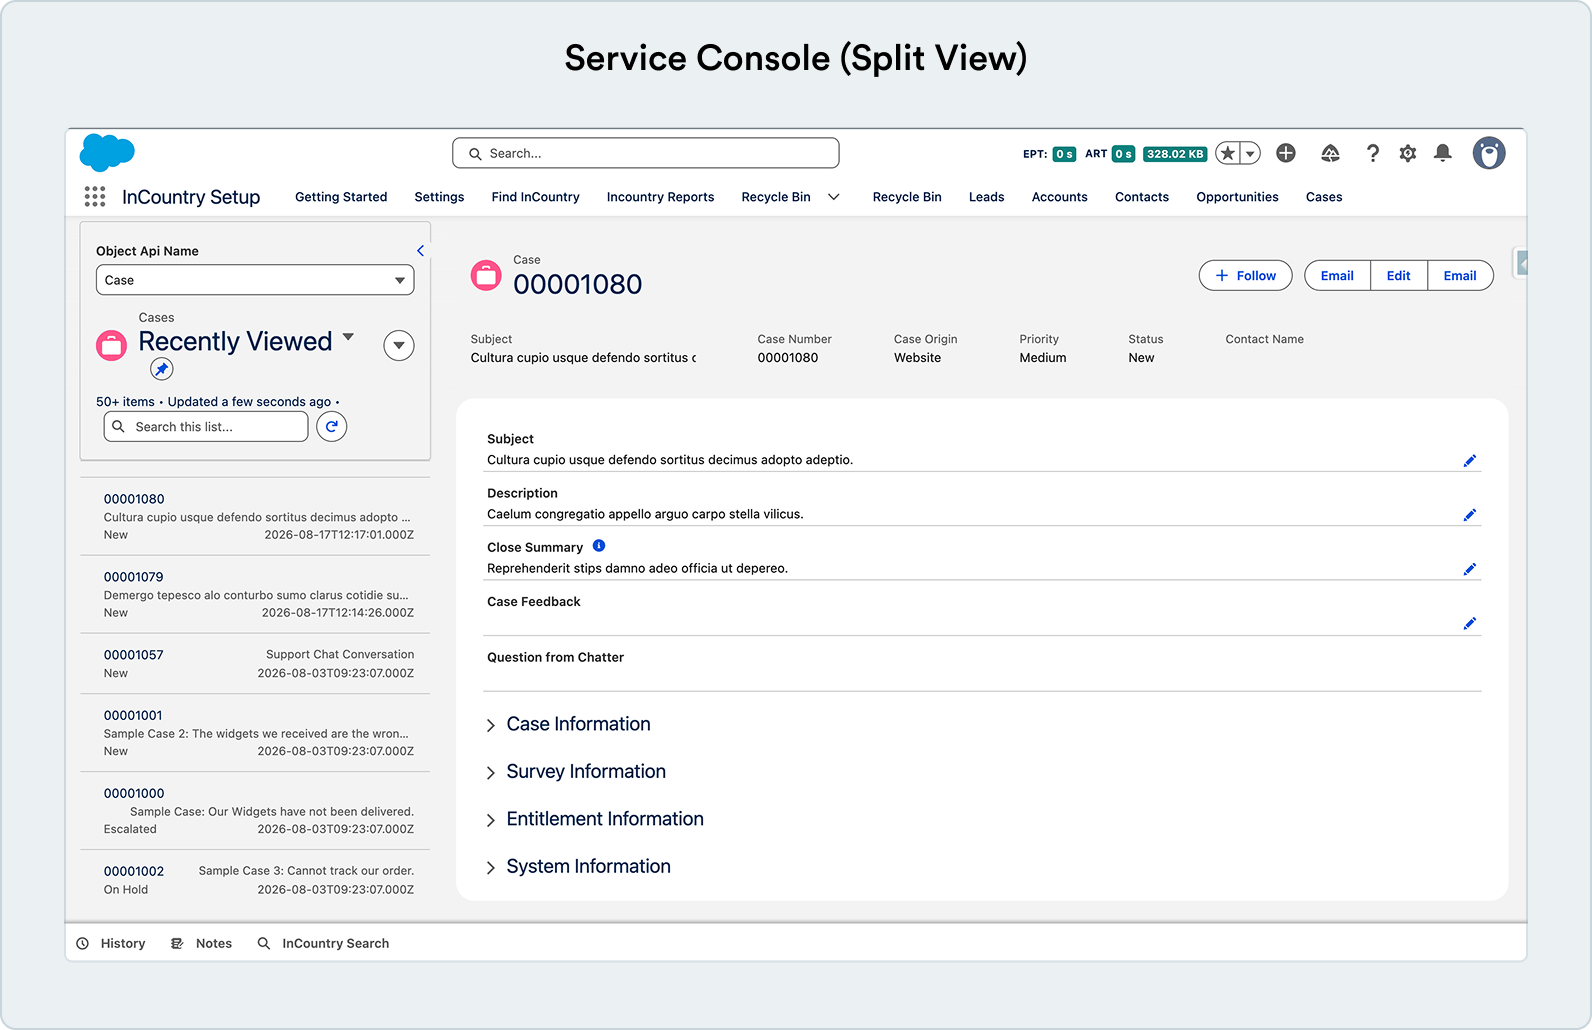The height and width of the screenshot is (1030, 1592).
Task: Refresh the Cases list
Action: (x=331, y=427)
